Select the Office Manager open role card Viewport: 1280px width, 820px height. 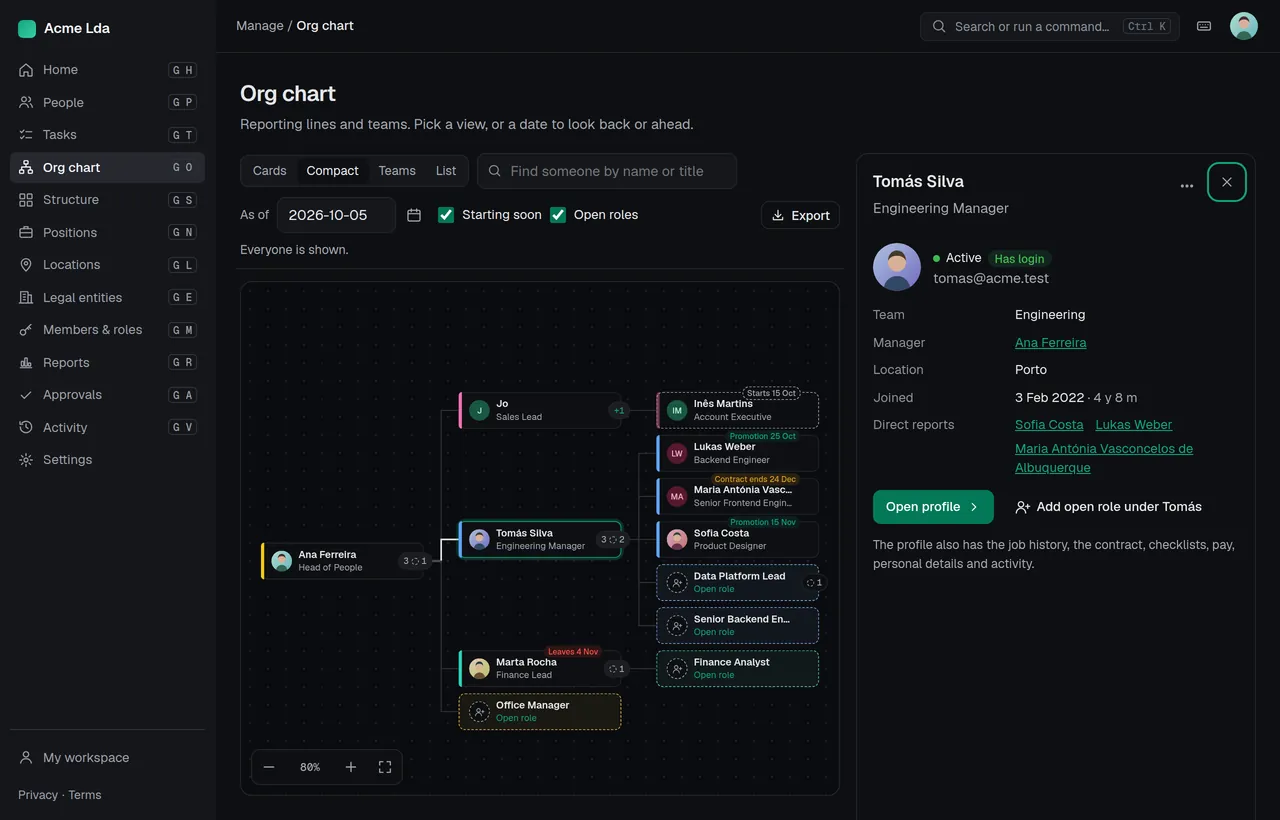[x=540, y=712]
